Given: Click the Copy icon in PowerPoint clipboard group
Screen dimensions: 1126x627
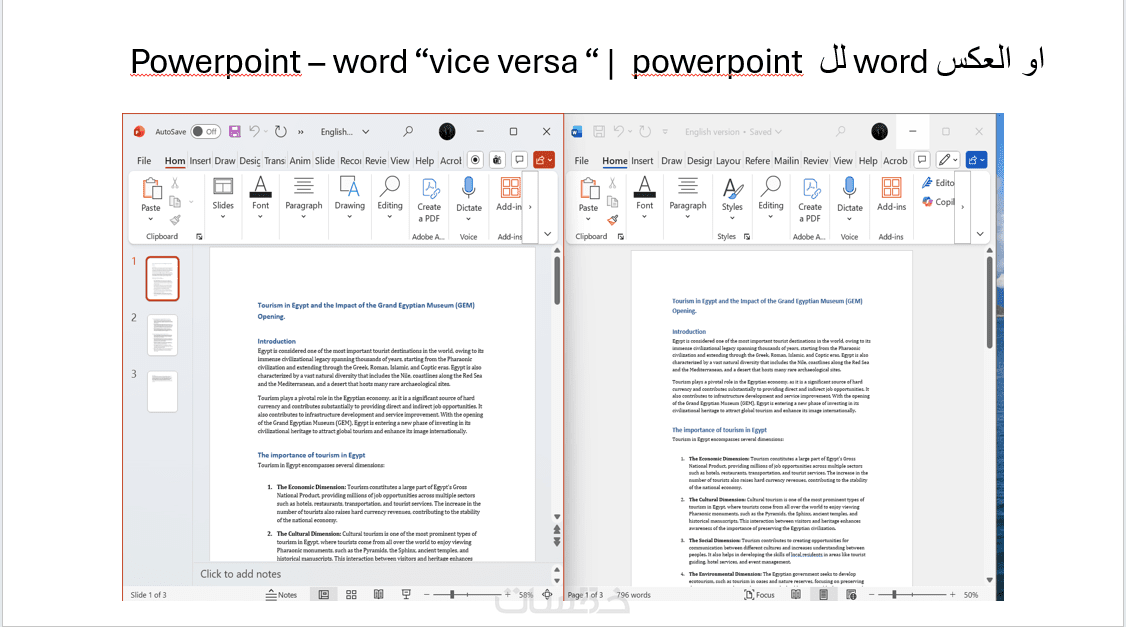Looking at the screenshot, I should (x=175, y=202).
